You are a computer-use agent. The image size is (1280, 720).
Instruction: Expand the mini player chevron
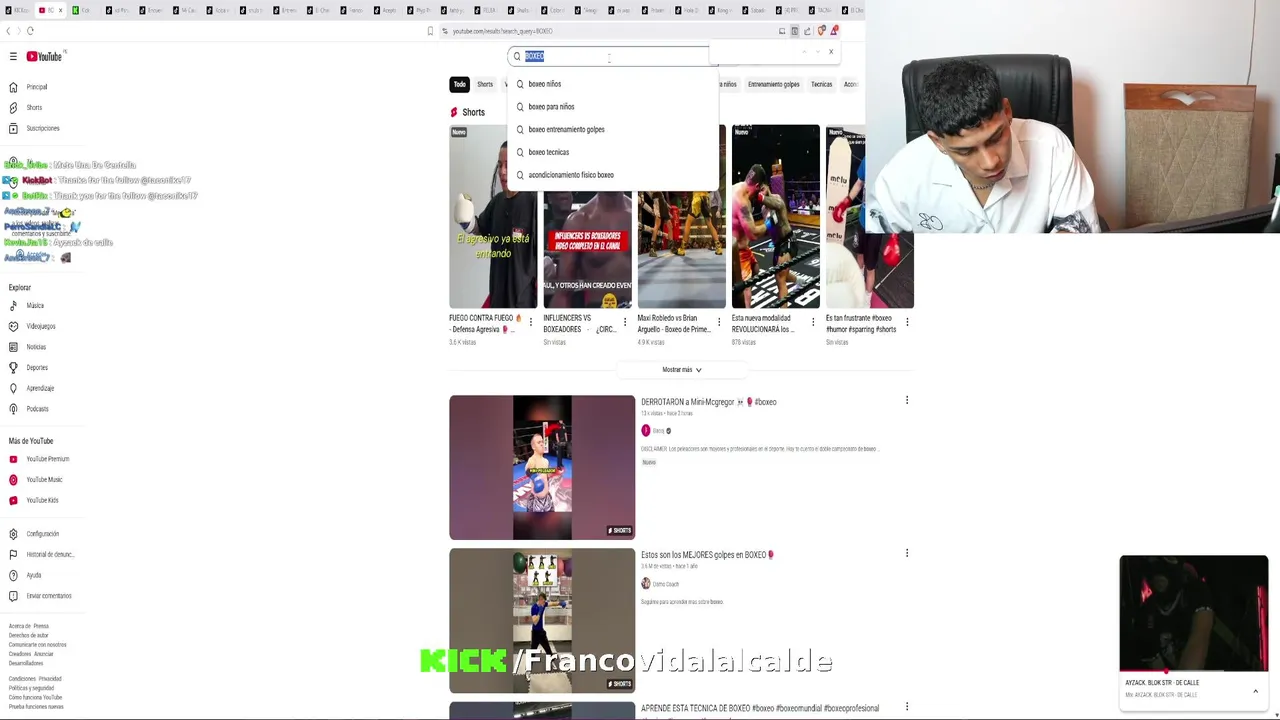[1255, 691]
